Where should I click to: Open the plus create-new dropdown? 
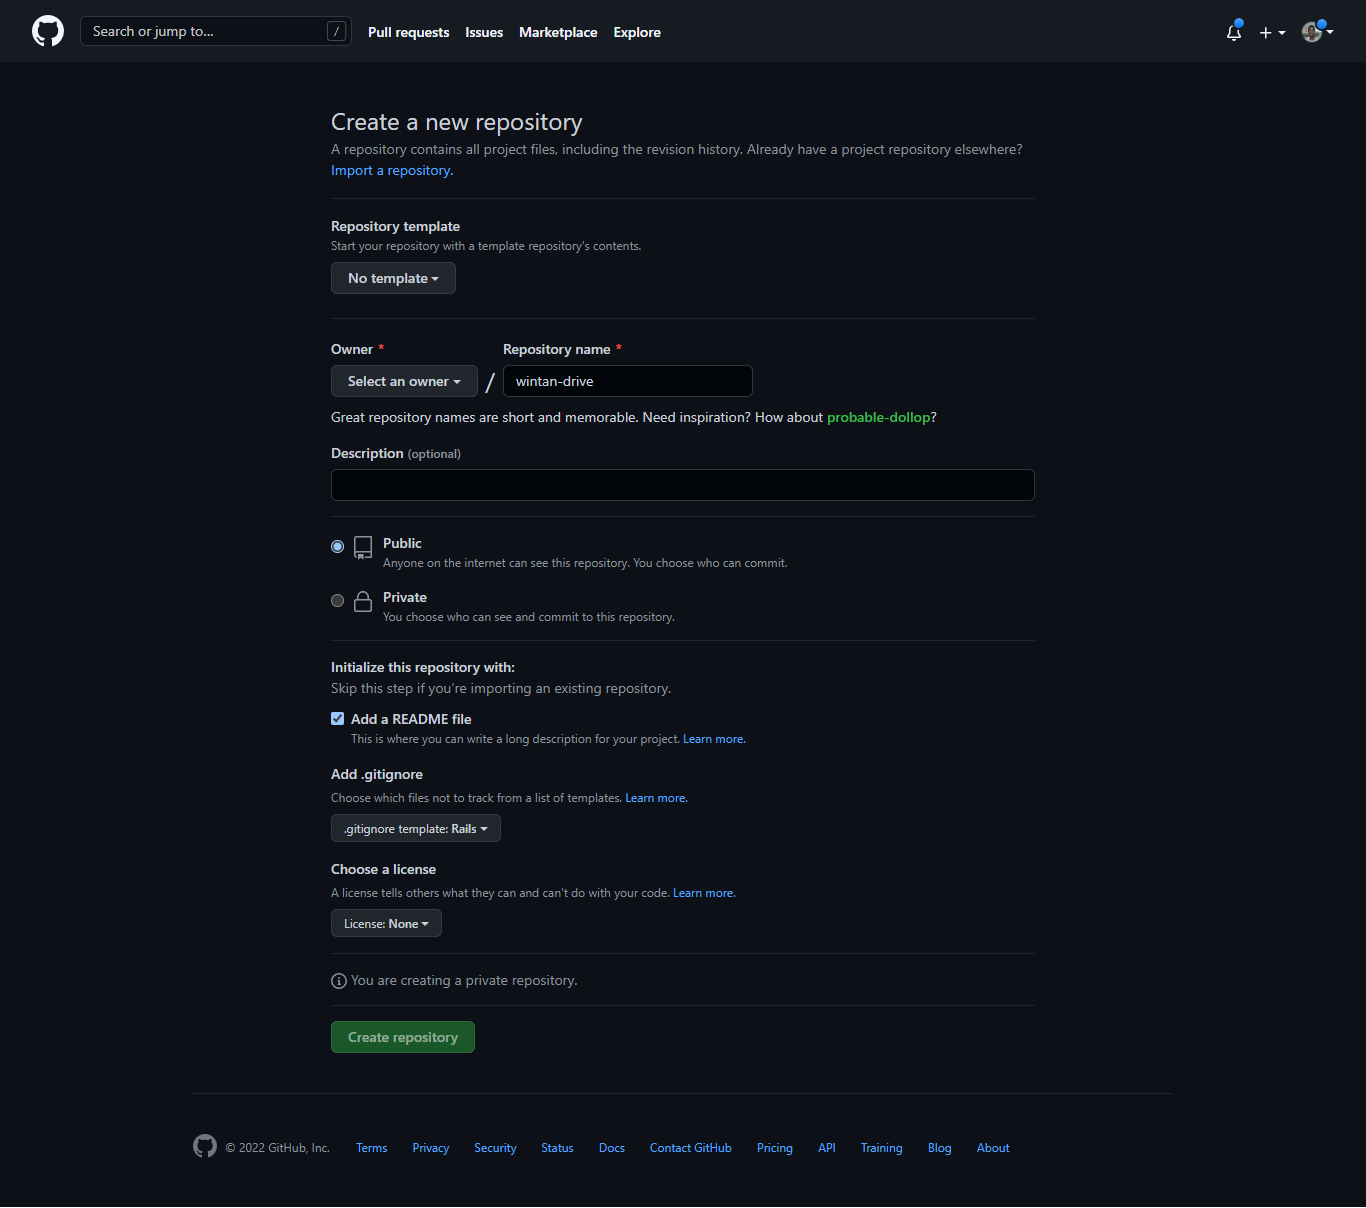point(1272,32)
